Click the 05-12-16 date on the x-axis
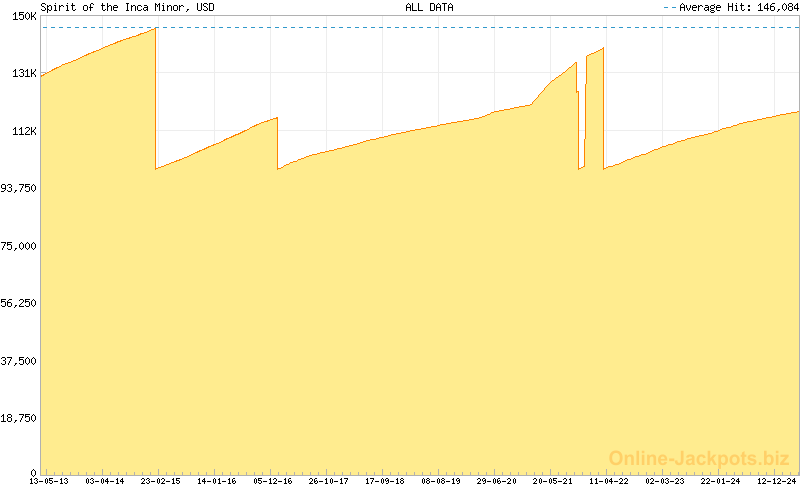800x490 pixels. [272, 482]
